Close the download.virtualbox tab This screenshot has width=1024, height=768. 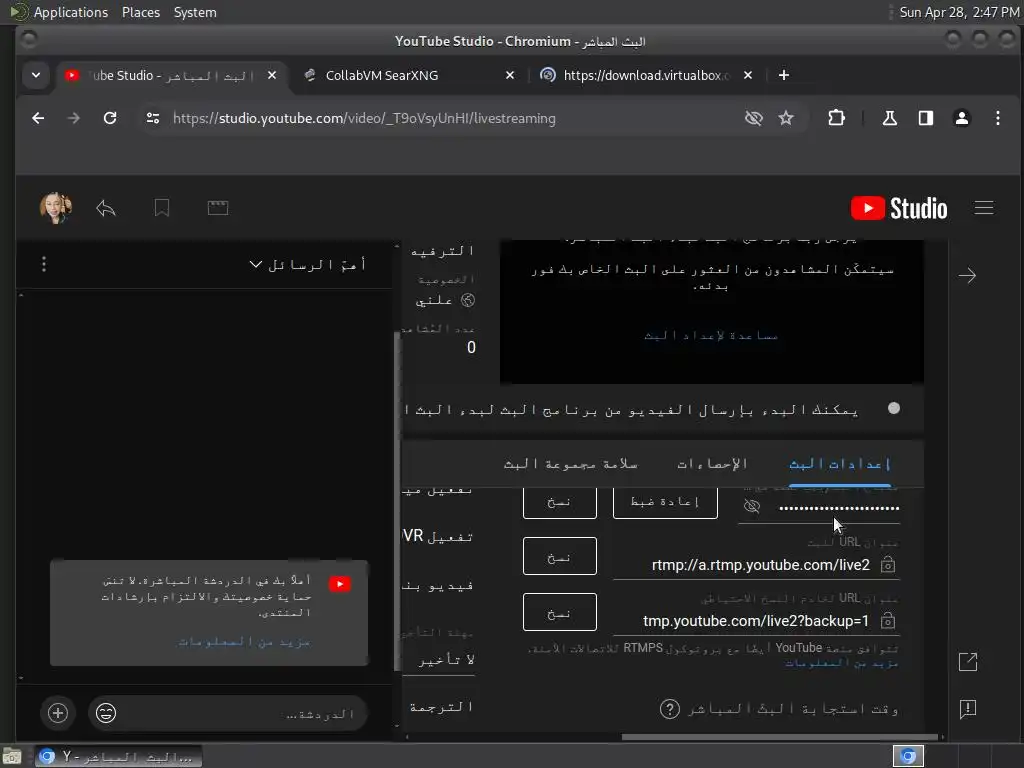[x=748, y=75]
